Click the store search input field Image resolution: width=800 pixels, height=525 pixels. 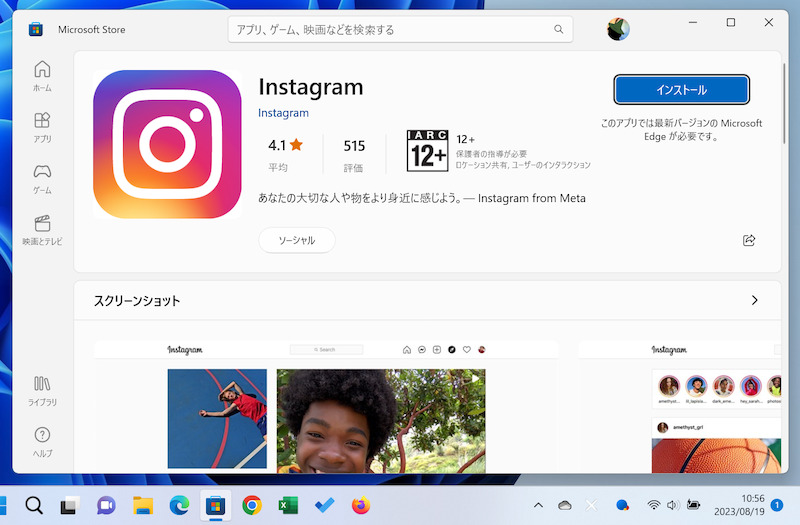click(x=390, y=30)
